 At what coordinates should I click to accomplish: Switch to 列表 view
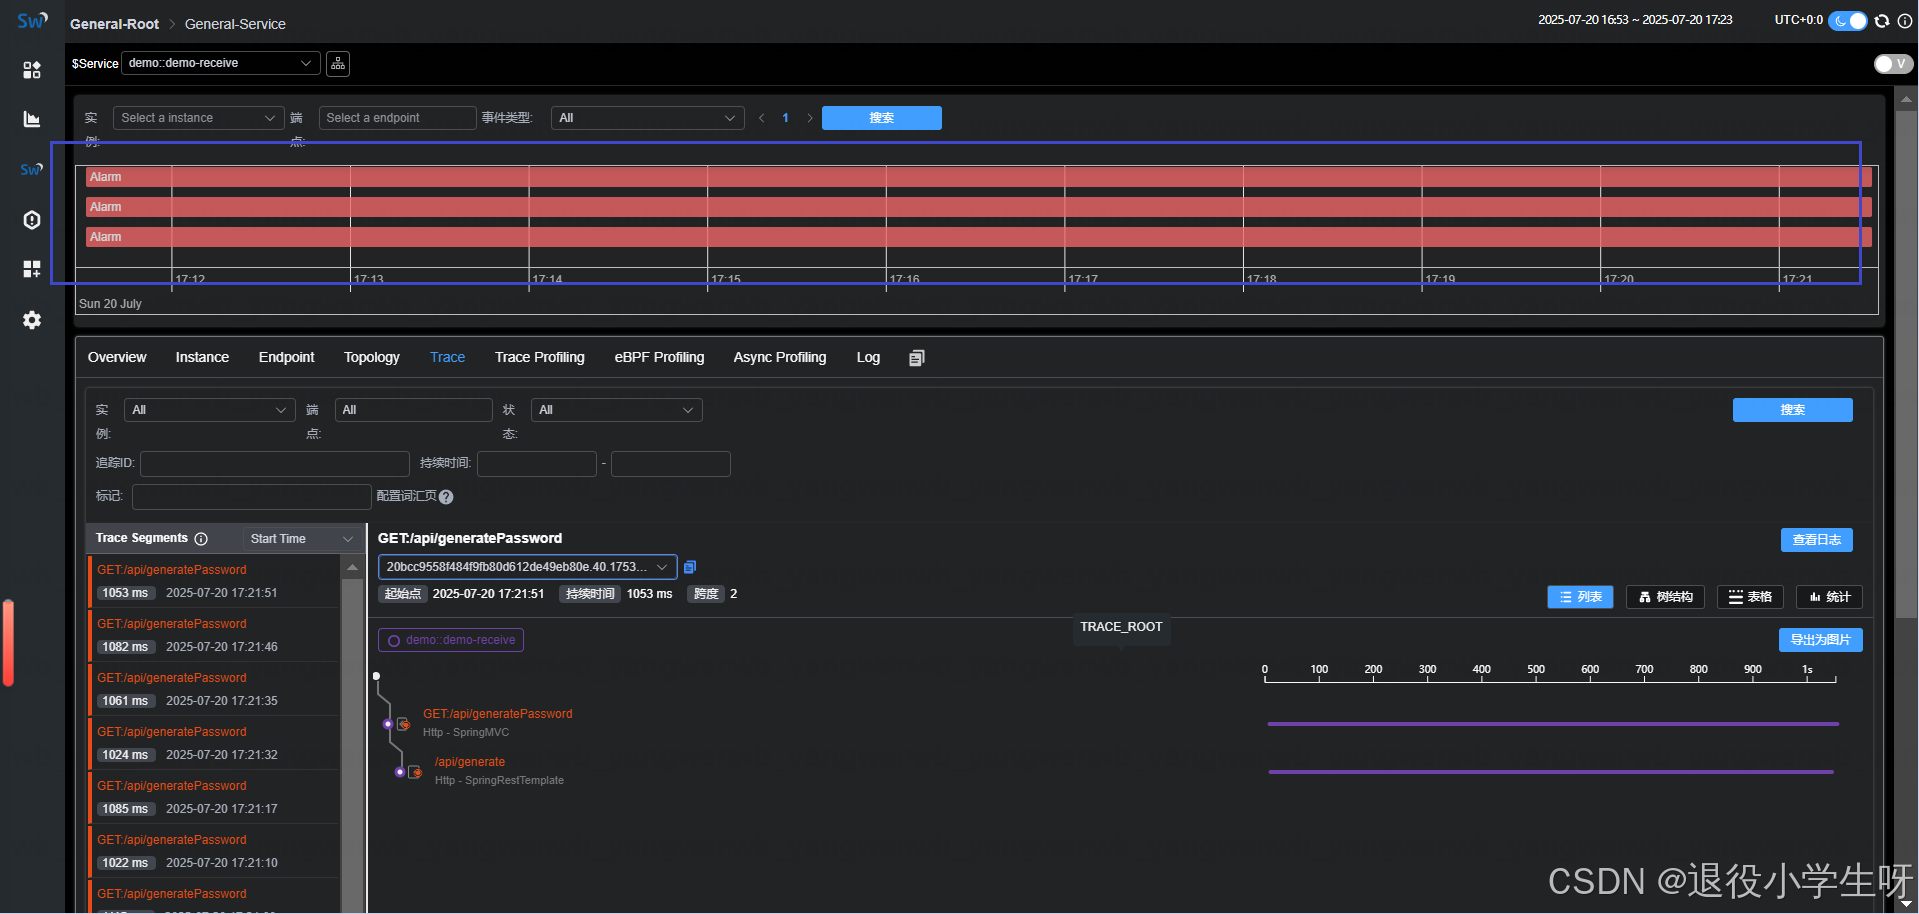tap(1580, 597)
